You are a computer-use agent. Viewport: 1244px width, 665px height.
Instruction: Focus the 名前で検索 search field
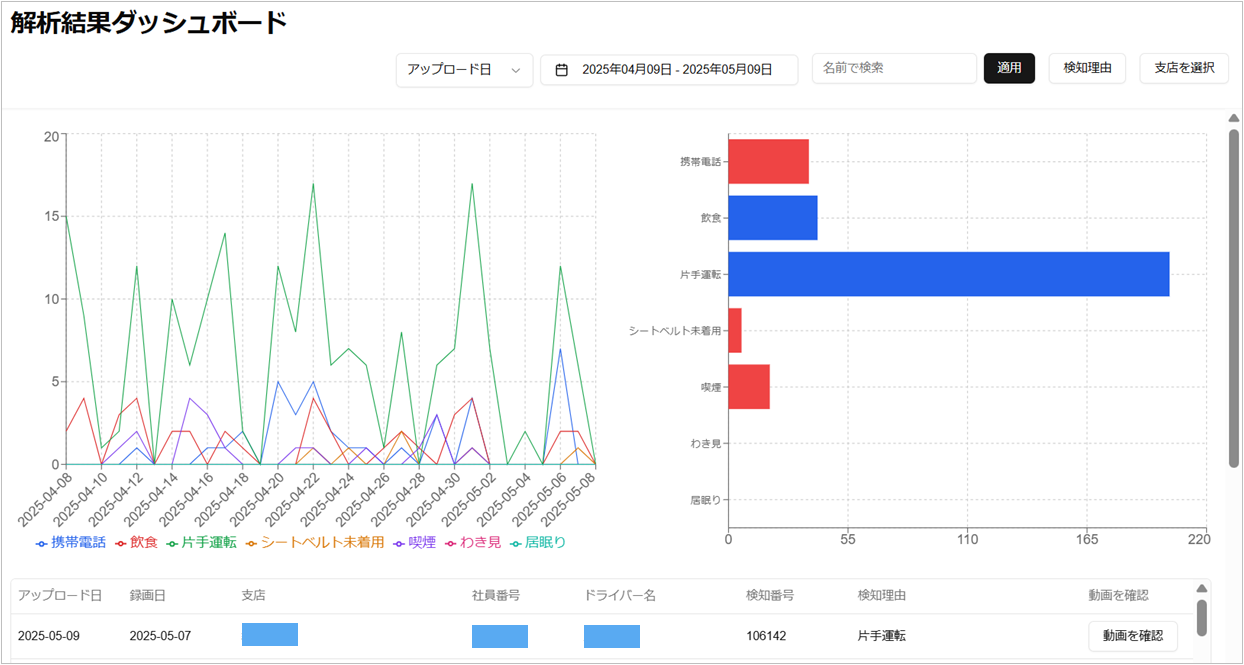pos(894,68)
